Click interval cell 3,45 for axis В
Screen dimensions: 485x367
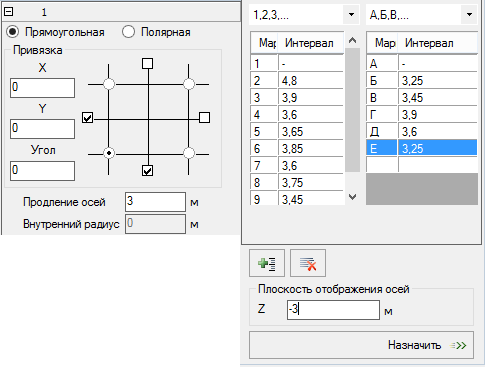coord(438,97)
